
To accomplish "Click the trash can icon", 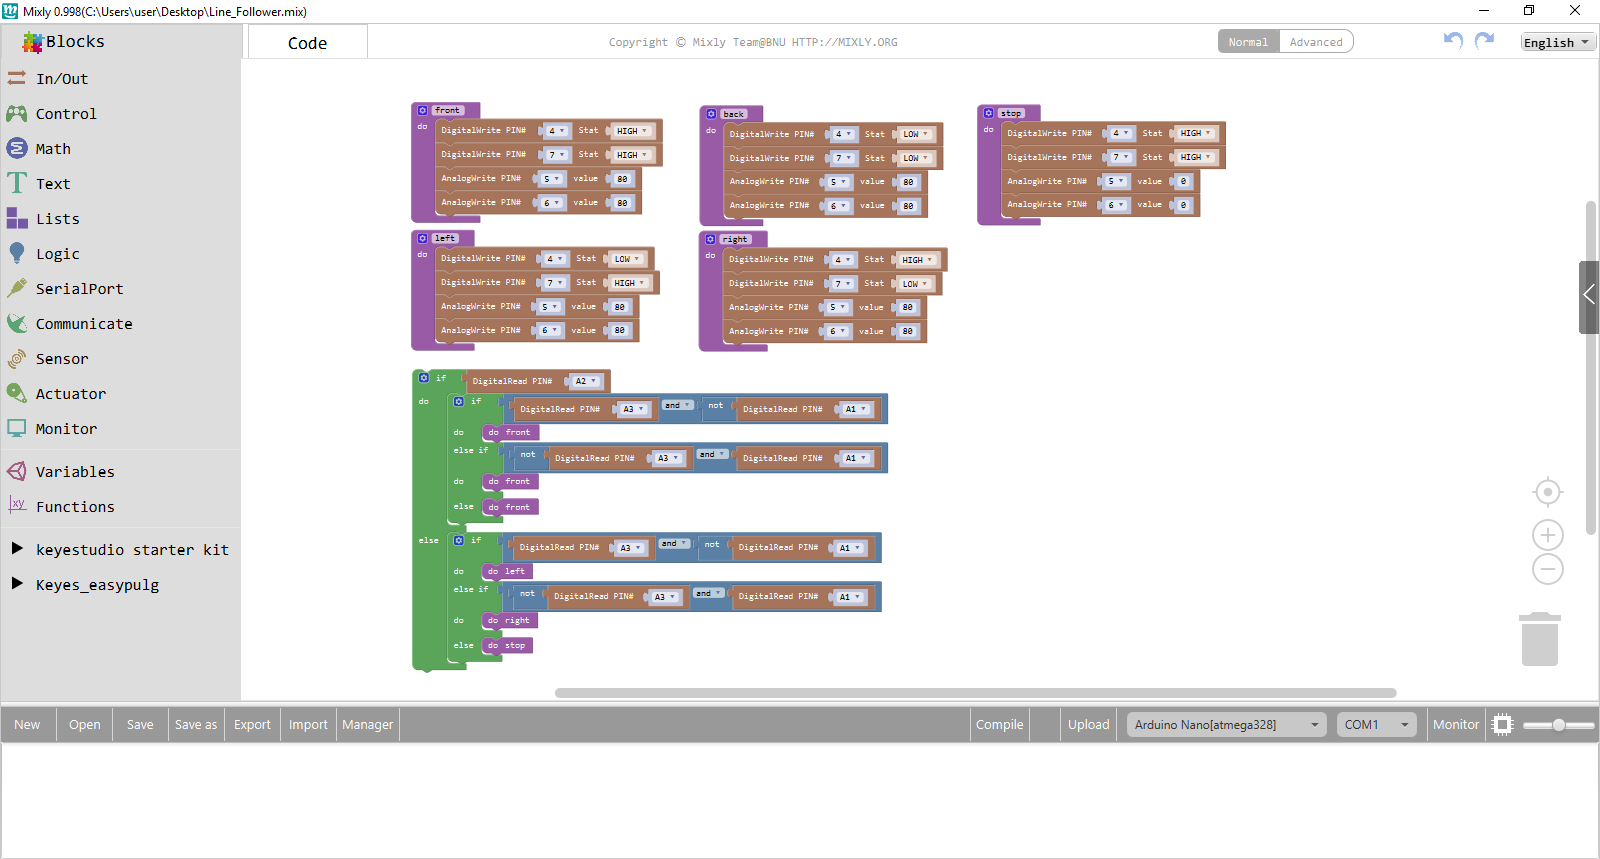I will click(x=1539, y=639).
